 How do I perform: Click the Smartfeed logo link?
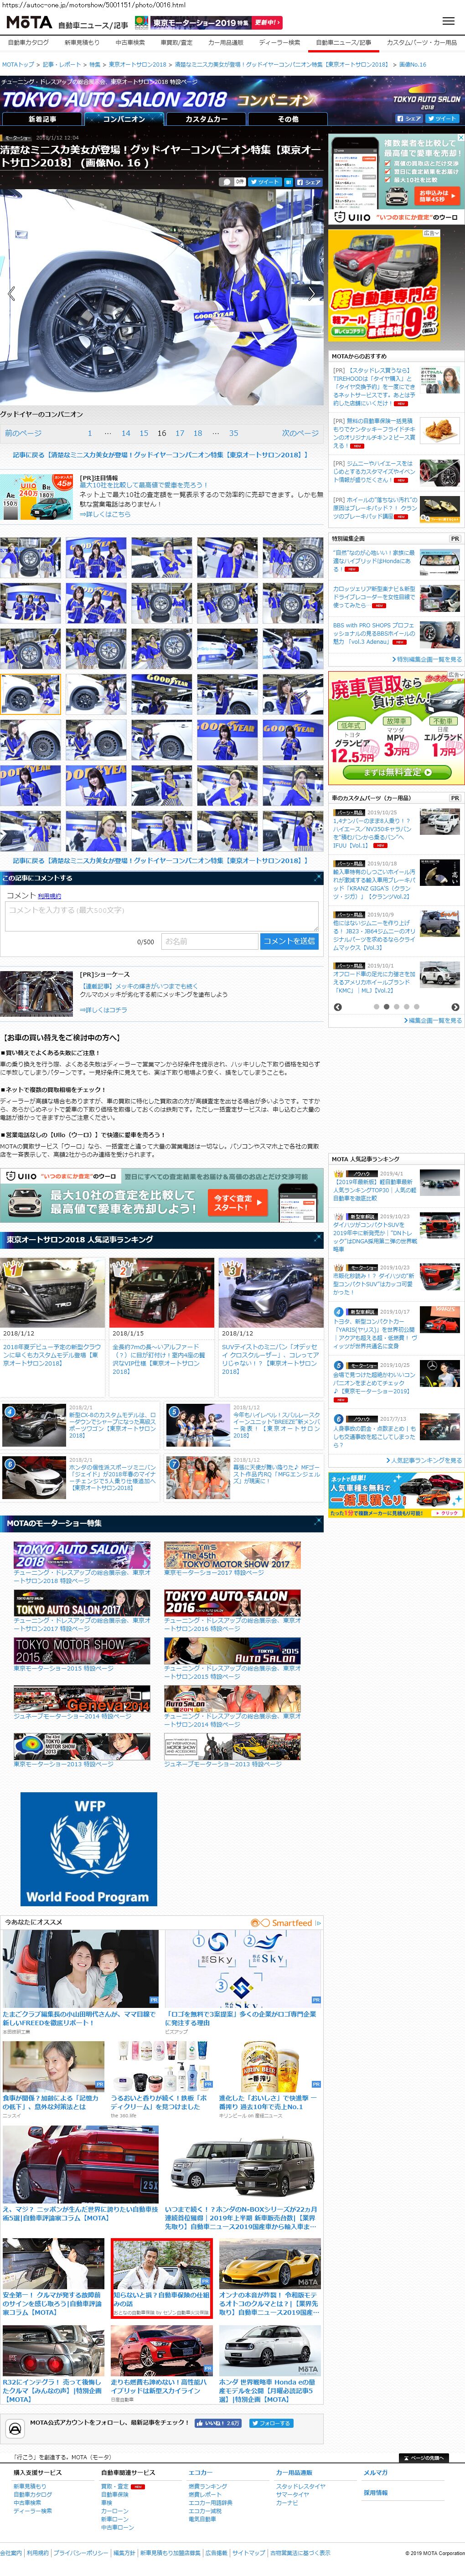tap(285, 1922)
